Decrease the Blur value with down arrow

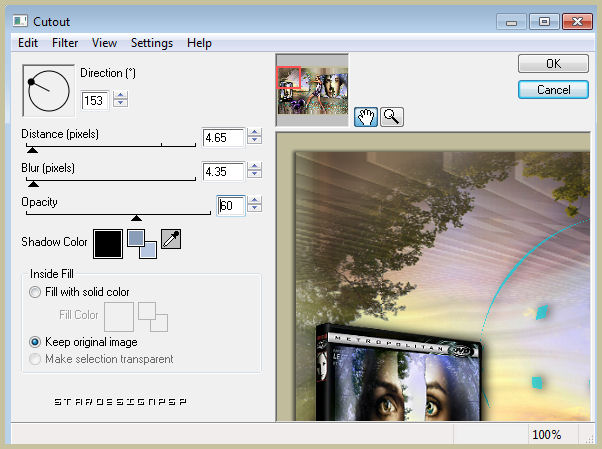coord(254,174)
